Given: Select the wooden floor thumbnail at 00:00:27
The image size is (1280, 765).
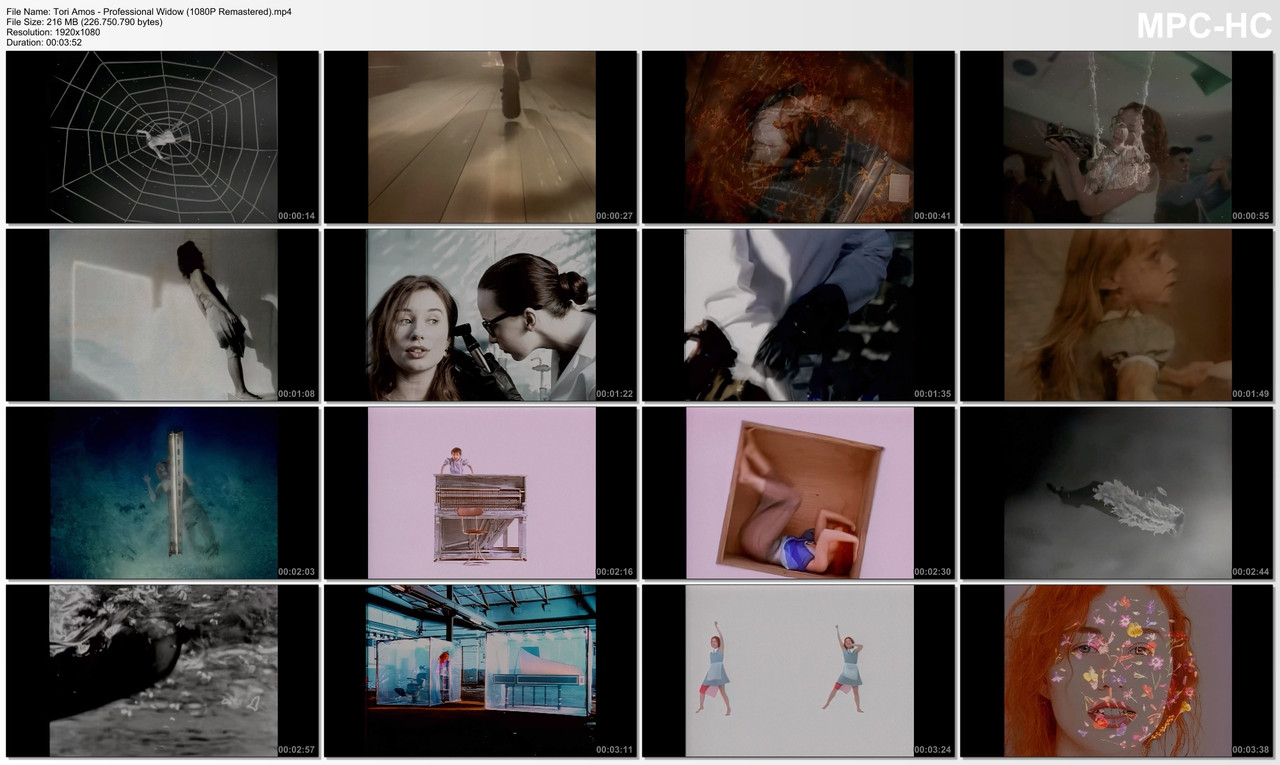Looking at the screenshot, I should click(480, 137).
